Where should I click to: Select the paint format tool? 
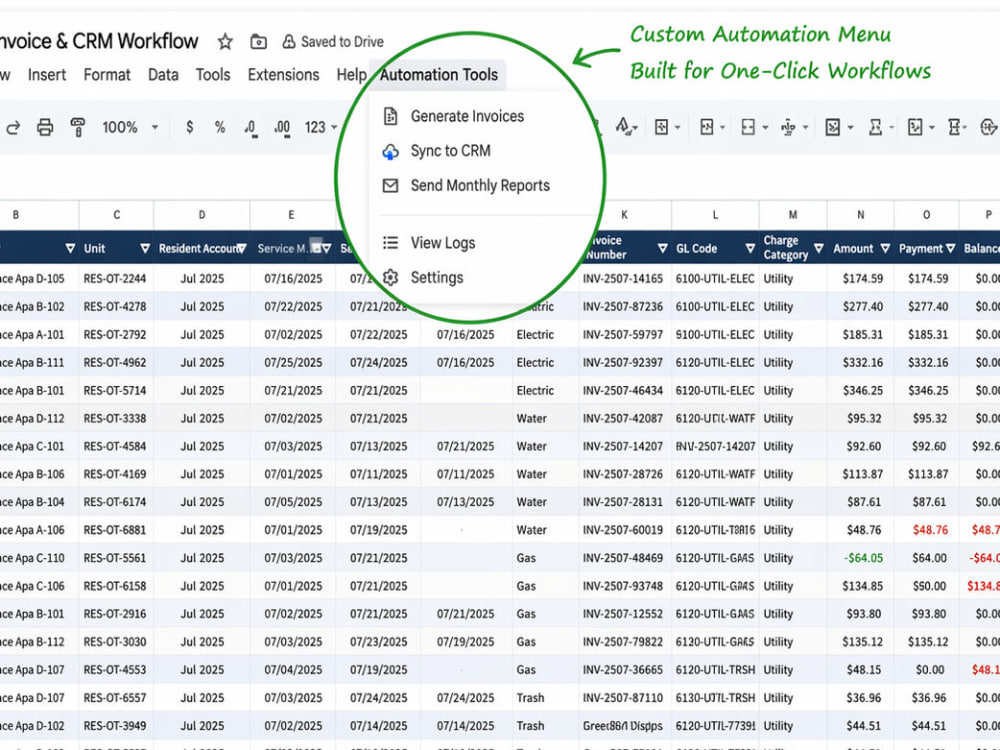pyautogui.click(x=78, y=128)
